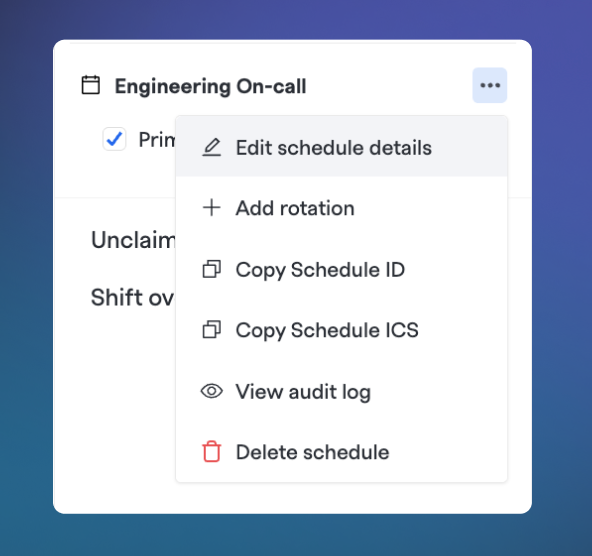Click the plus icon for Add rotation

coord(211,208)
